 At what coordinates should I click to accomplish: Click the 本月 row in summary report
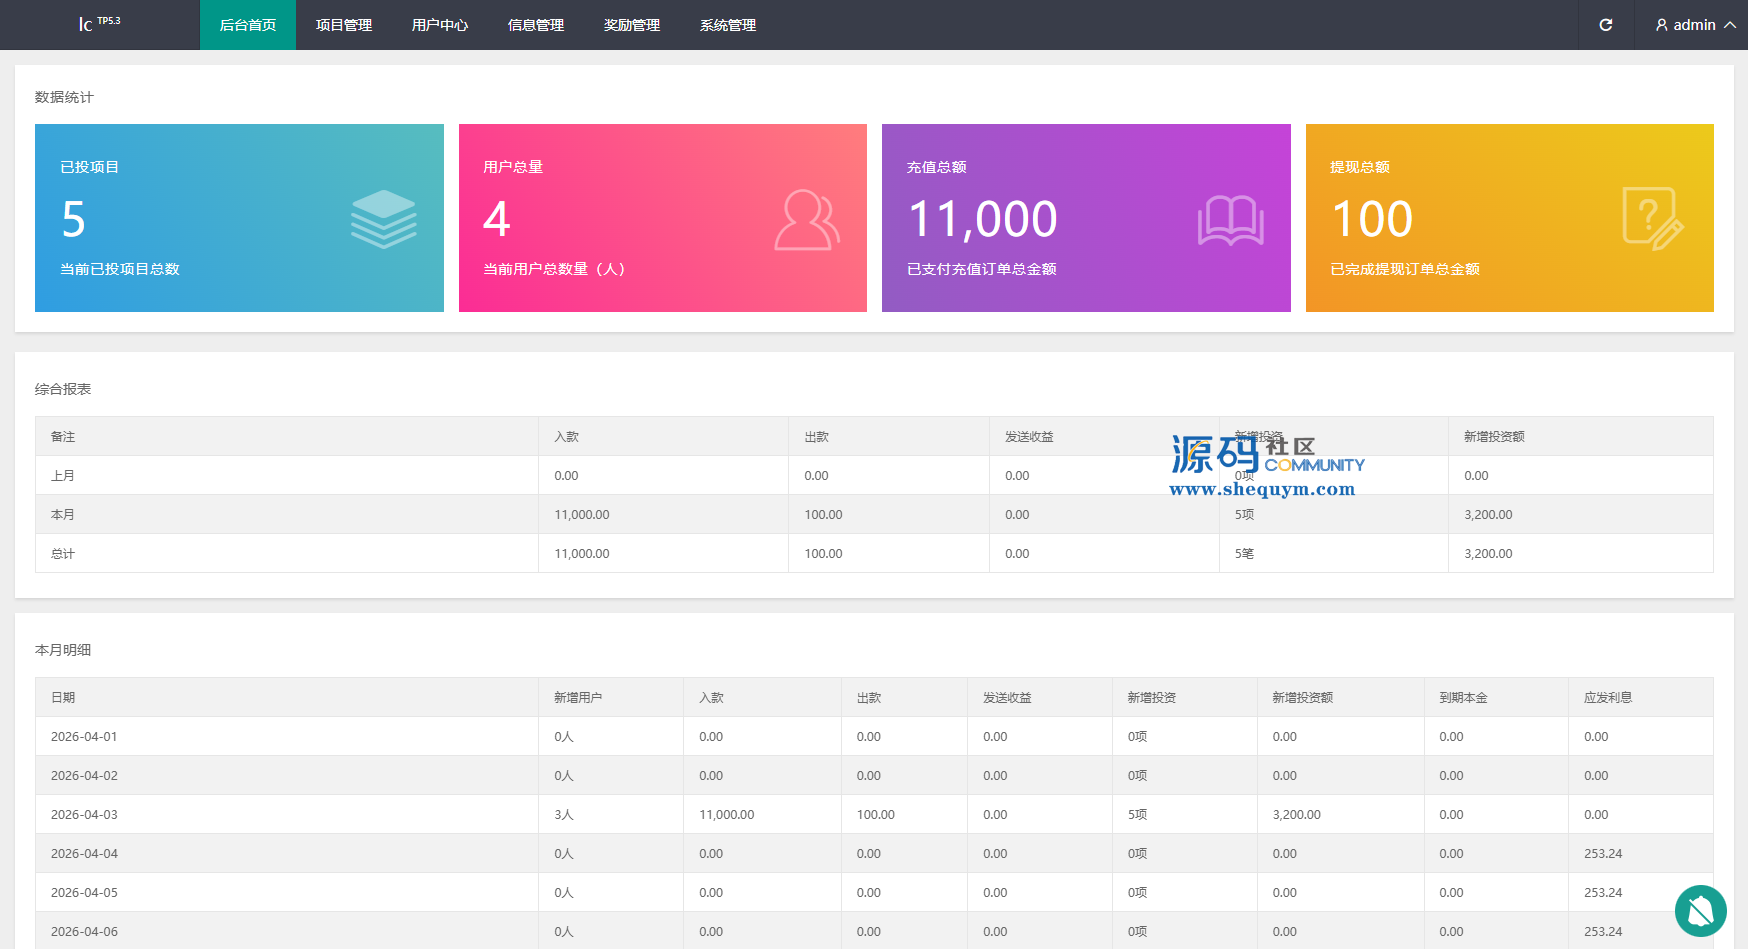63,515
